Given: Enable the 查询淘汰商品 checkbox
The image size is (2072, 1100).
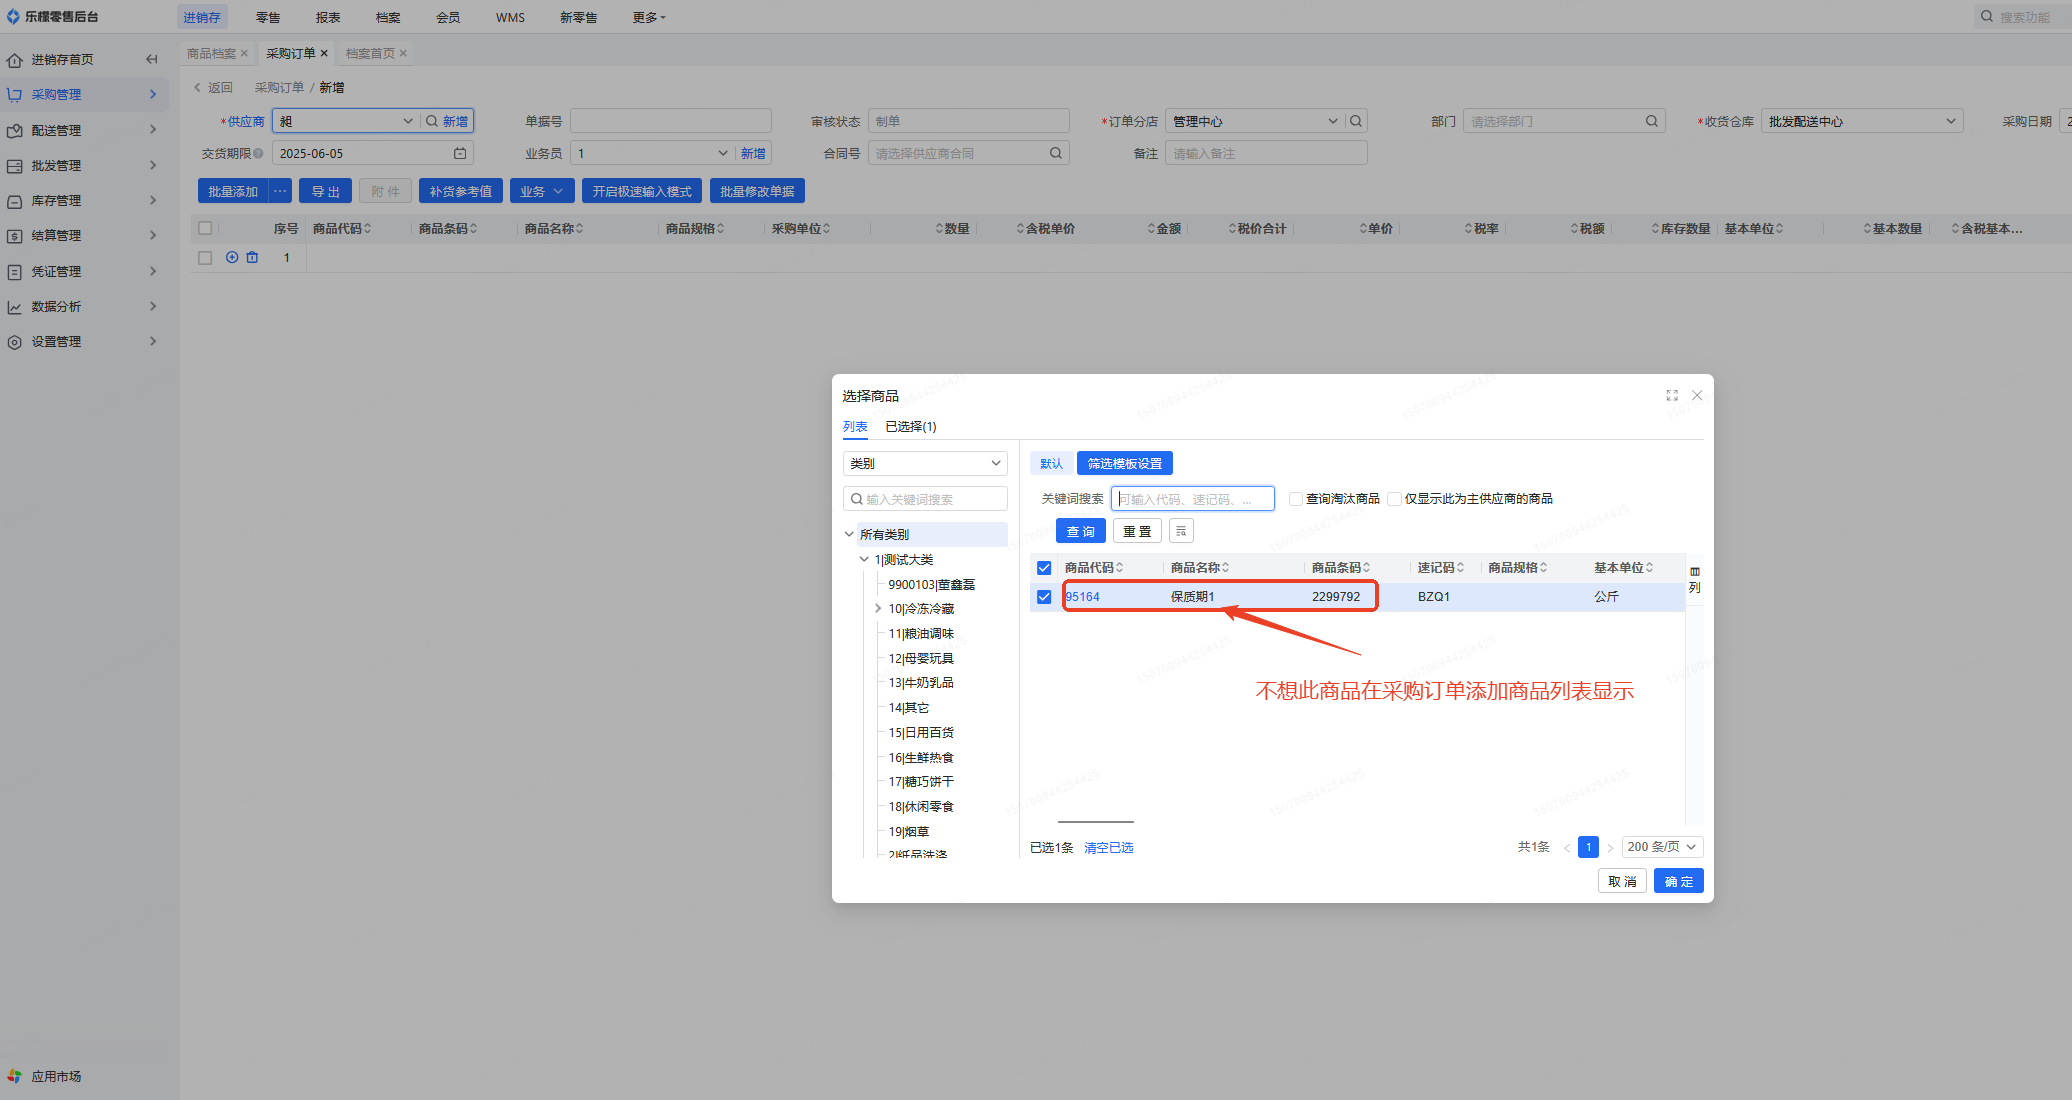Looking at the screenshot, I should pos(1296,499).
